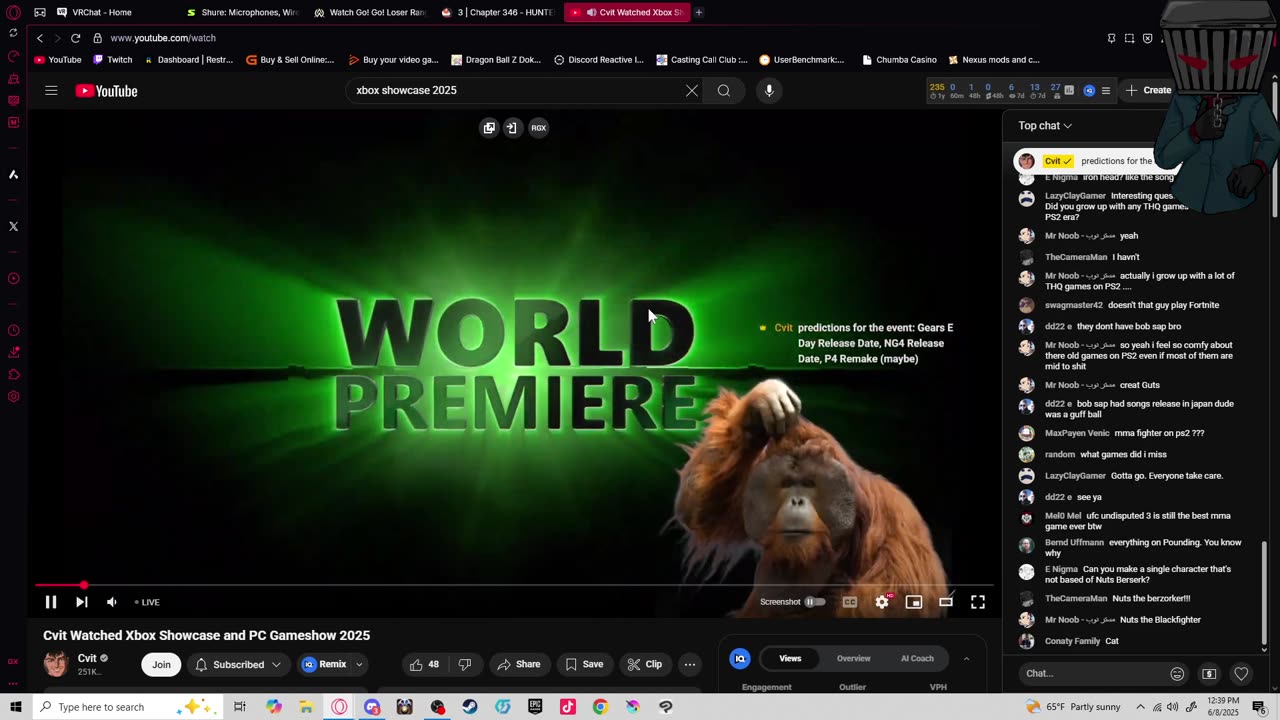Expand the Remix dropdown arrow

(x=359, y=664)
